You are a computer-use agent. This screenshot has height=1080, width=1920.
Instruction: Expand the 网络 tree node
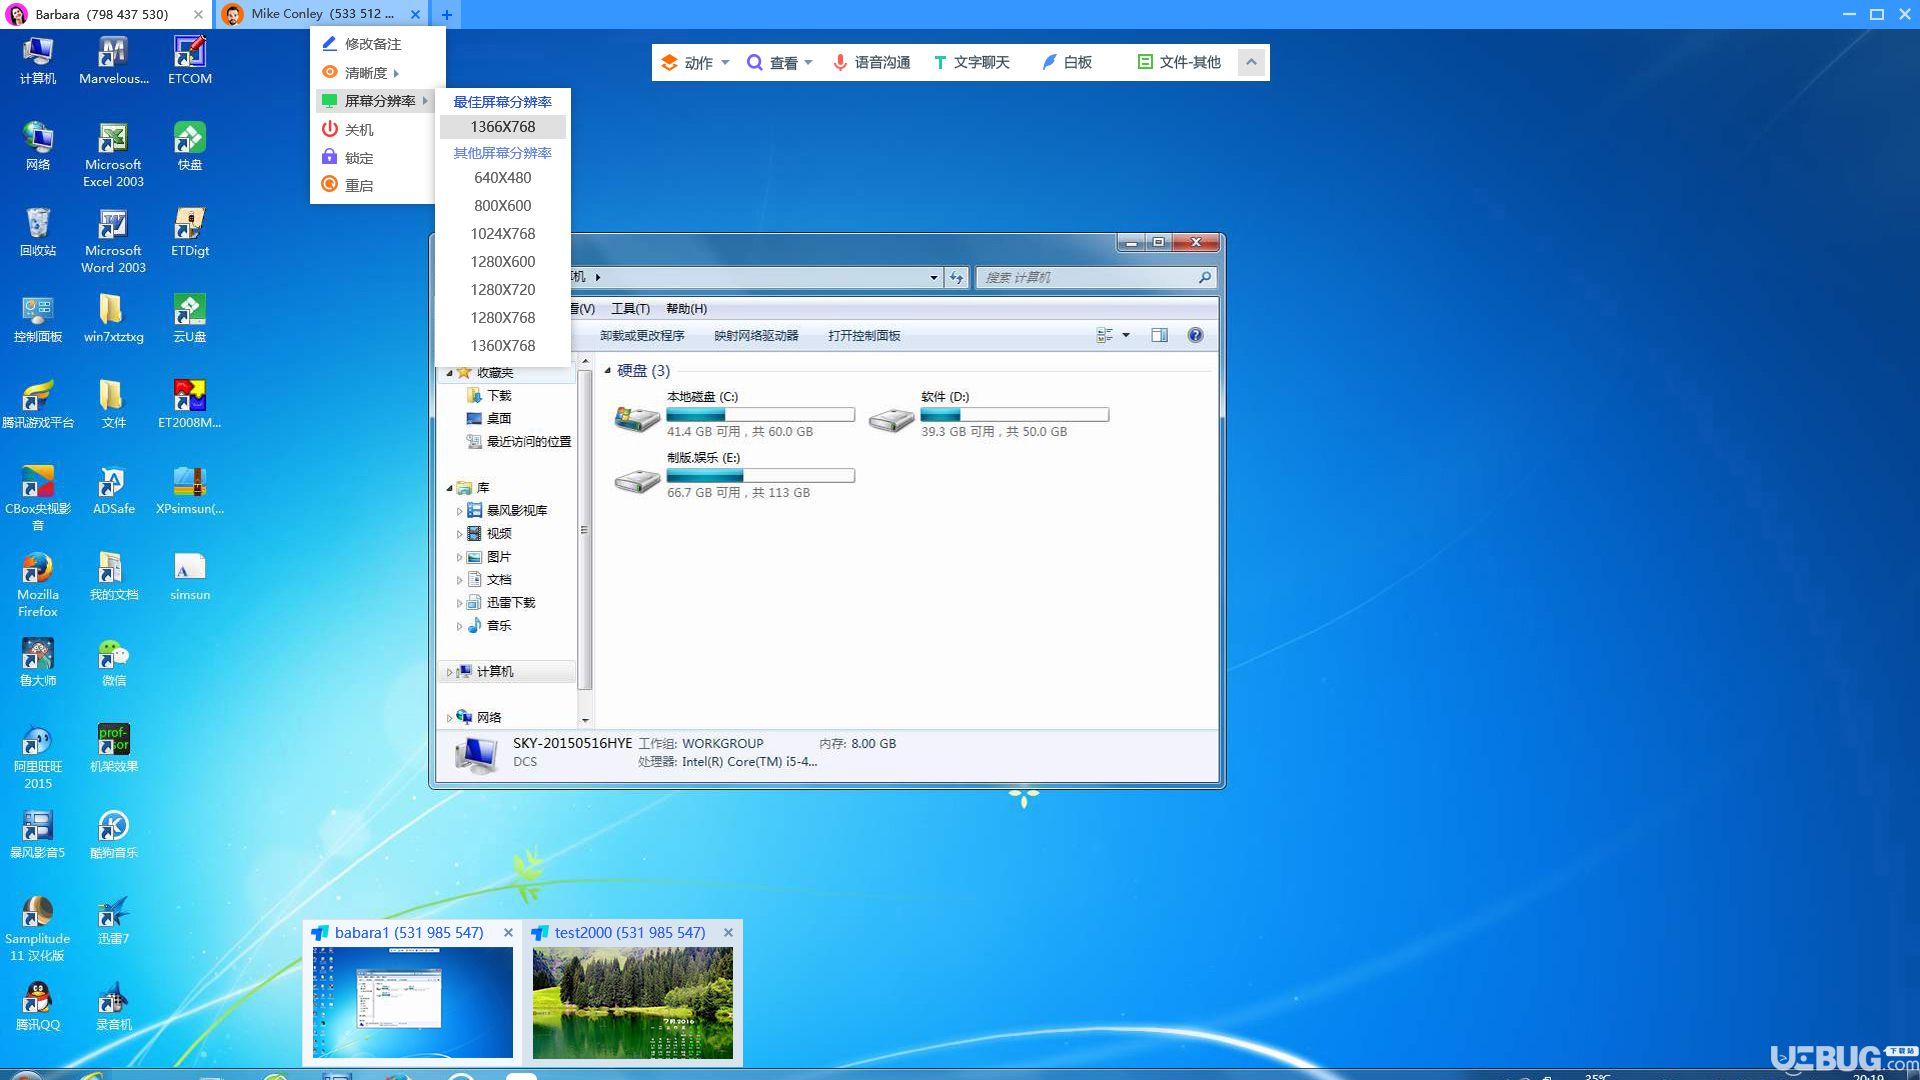click(449, 717)
